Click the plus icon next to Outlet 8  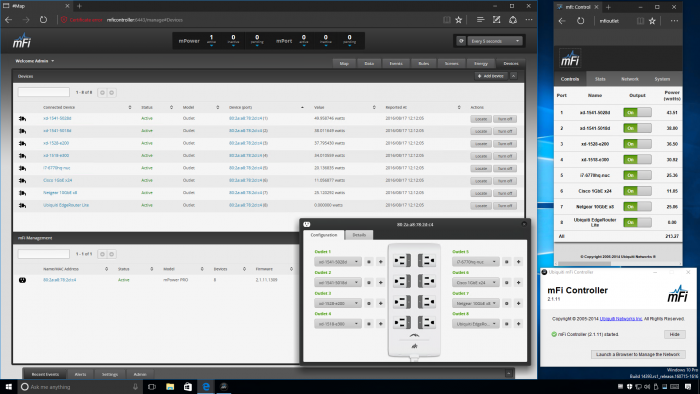pyautogui.click(x=518, y=324)
